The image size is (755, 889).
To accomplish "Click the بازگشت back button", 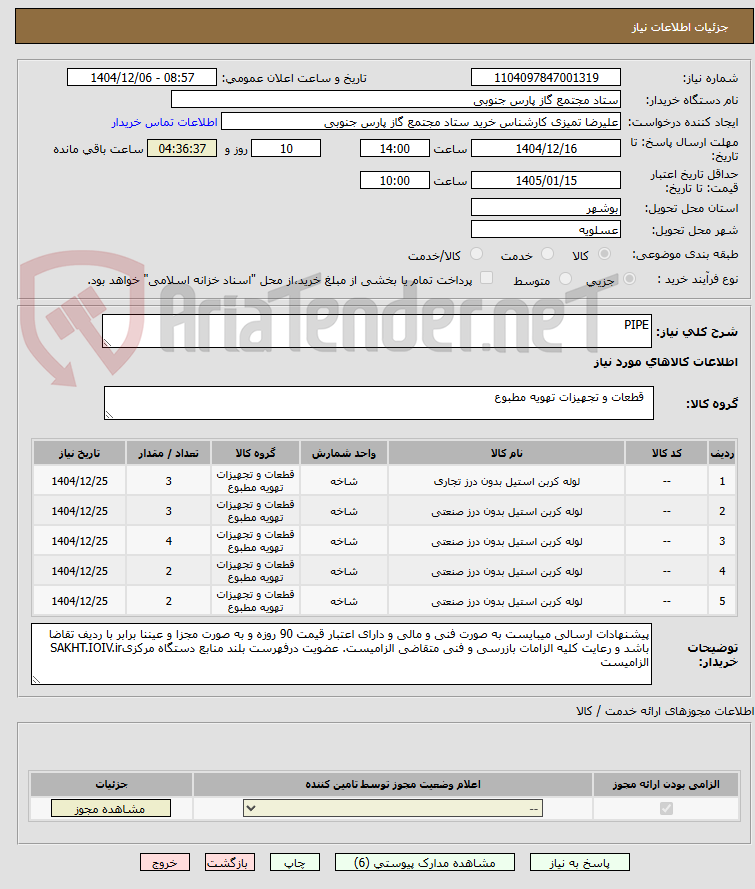I will point(230,863).
